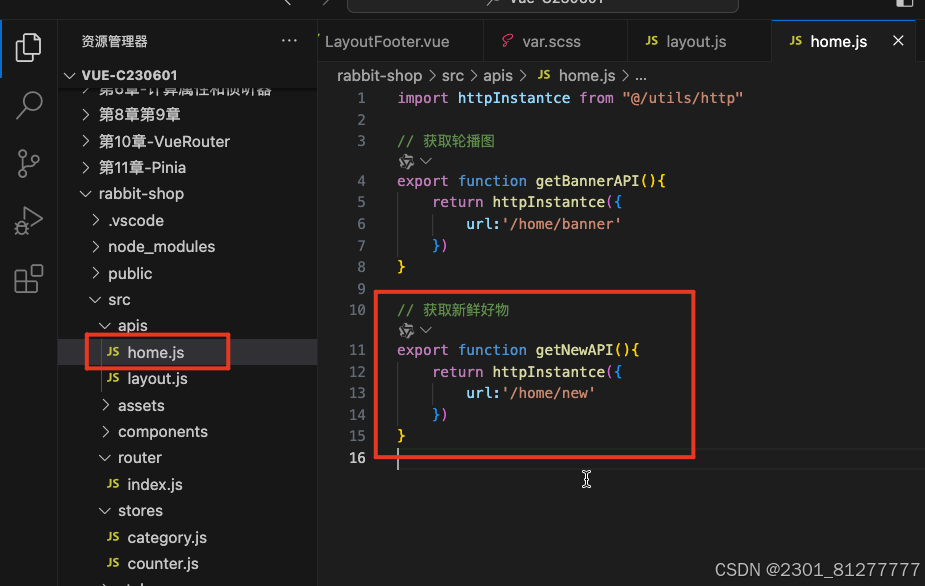
Task: Click the getBannerAPI function name
Action: click(587, 181)
